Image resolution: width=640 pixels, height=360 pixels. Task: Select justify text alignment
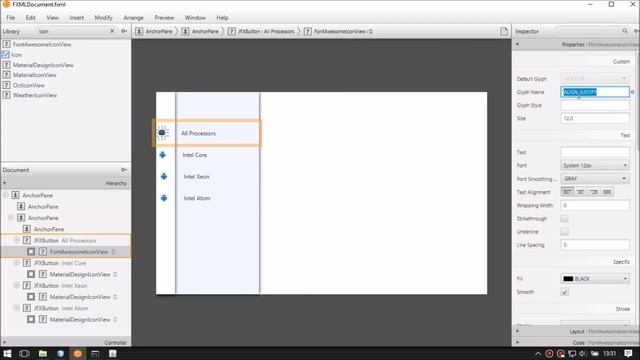pos(607,192)
